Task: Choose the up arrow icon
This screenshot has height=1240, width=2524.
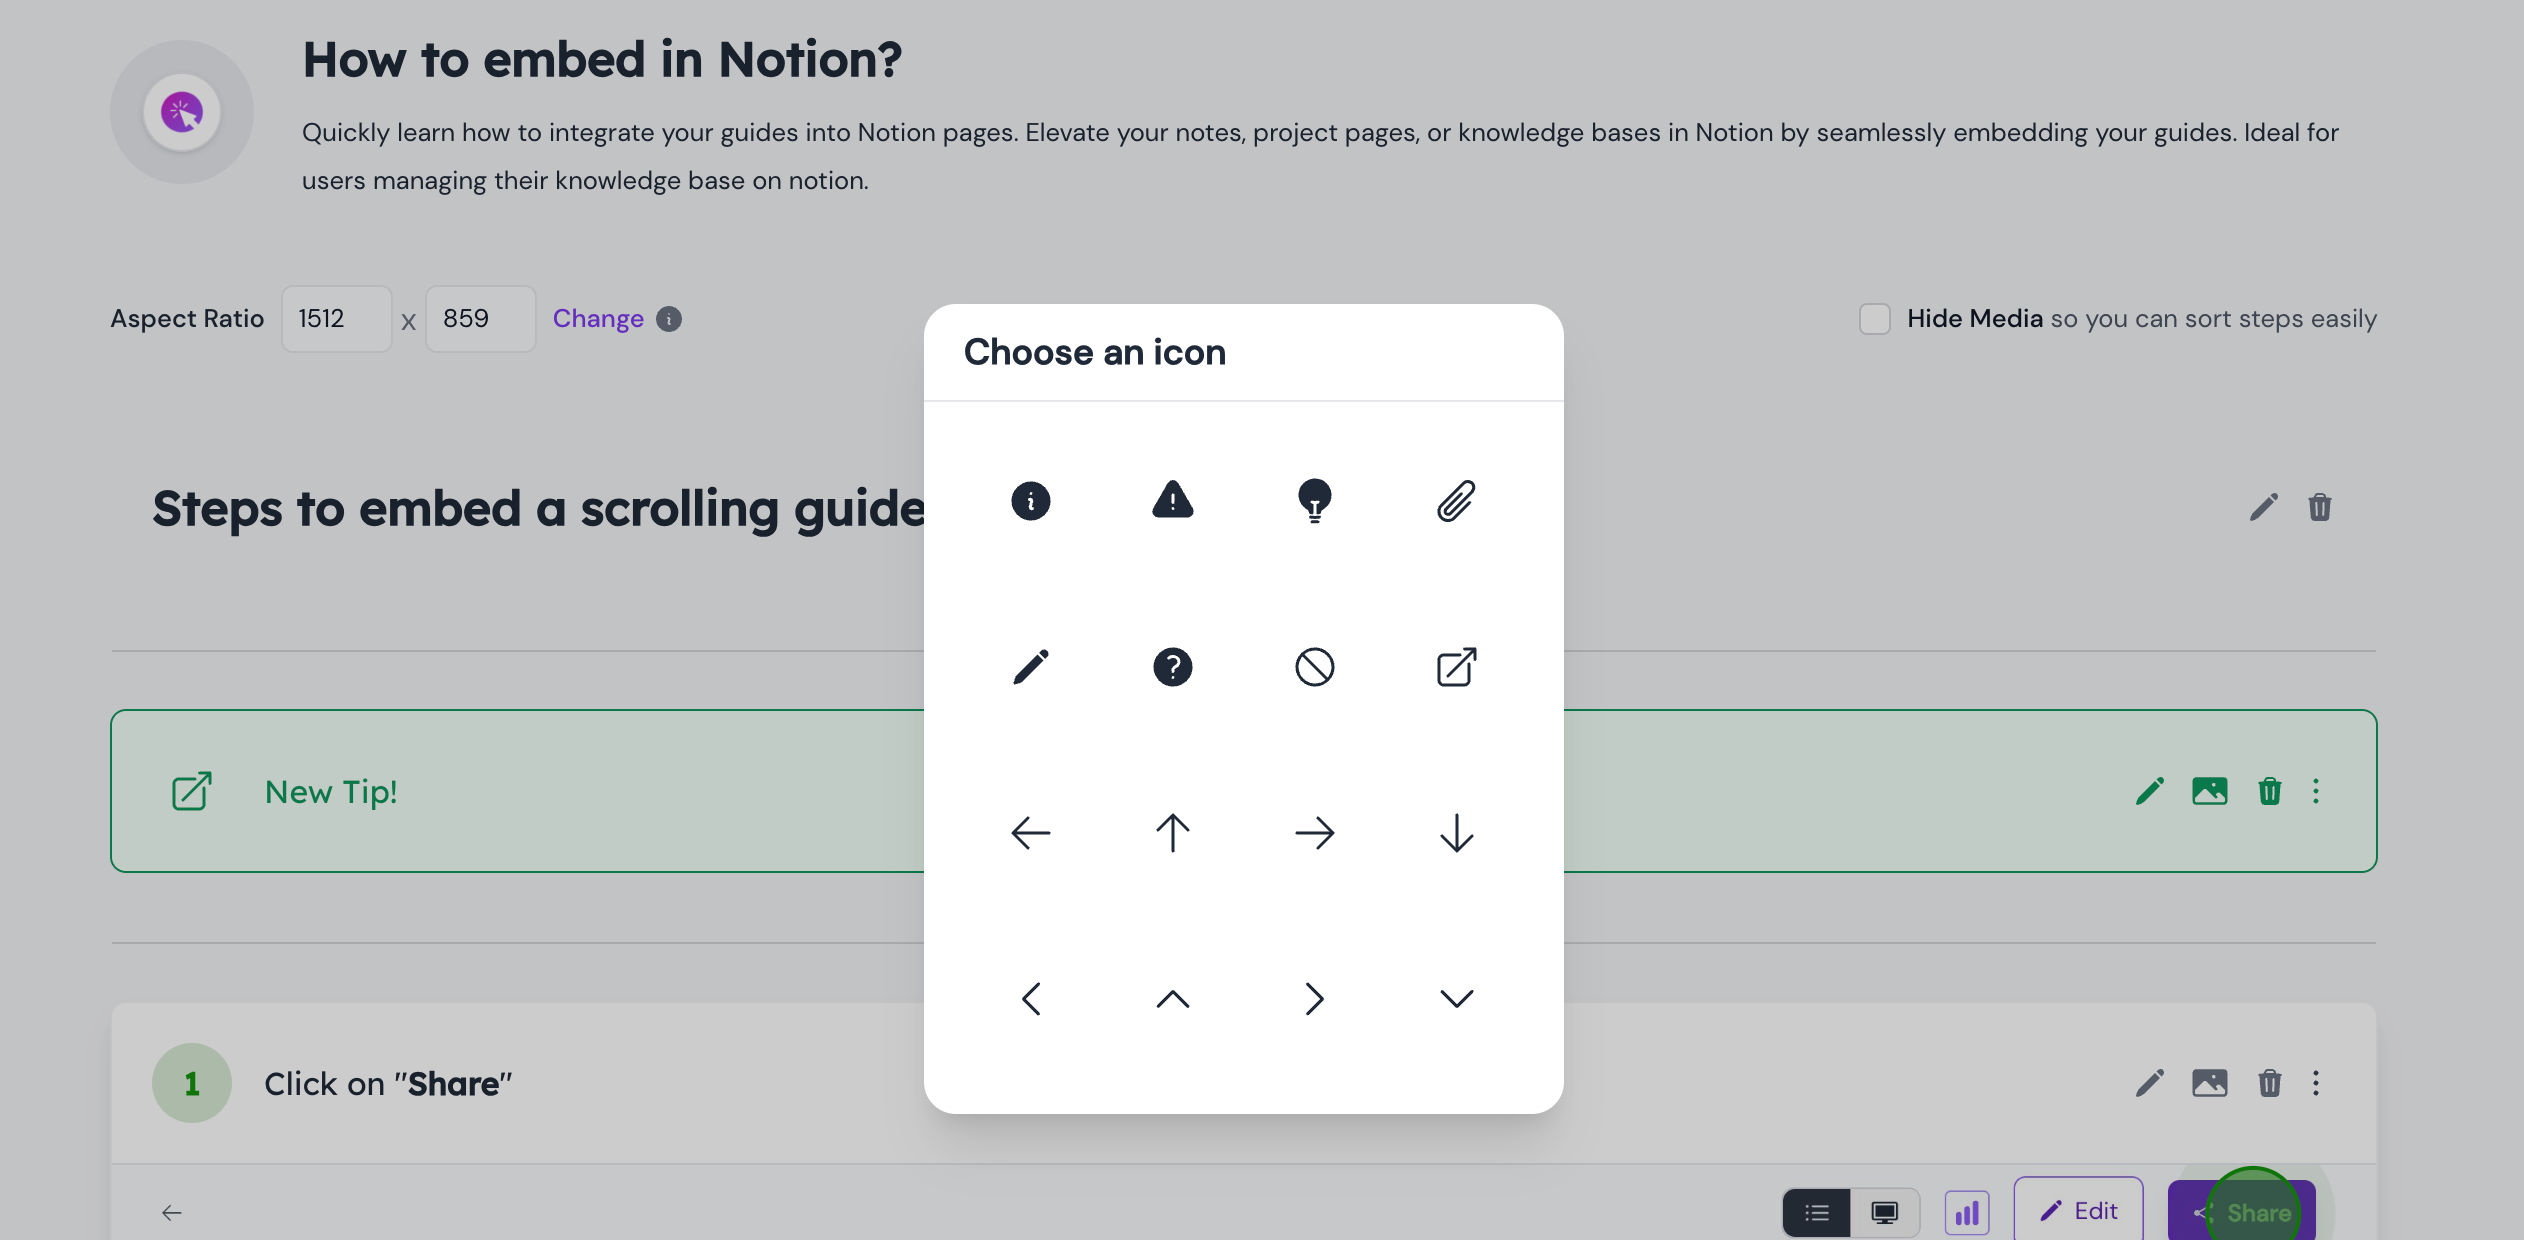Action: tap(1173, 833)
